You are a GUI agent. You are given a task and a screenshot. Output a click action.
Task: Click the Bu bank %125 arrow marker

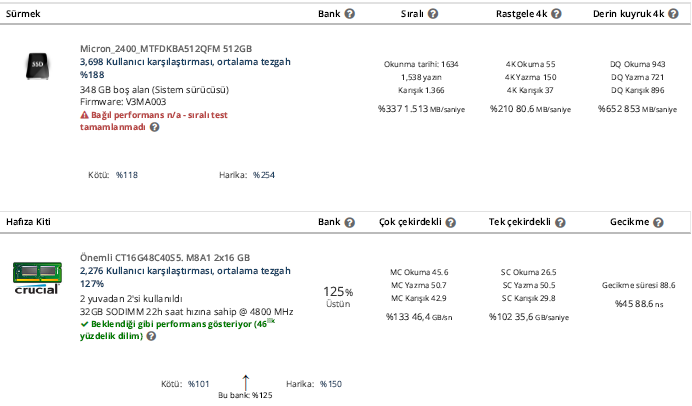point(246,381)
